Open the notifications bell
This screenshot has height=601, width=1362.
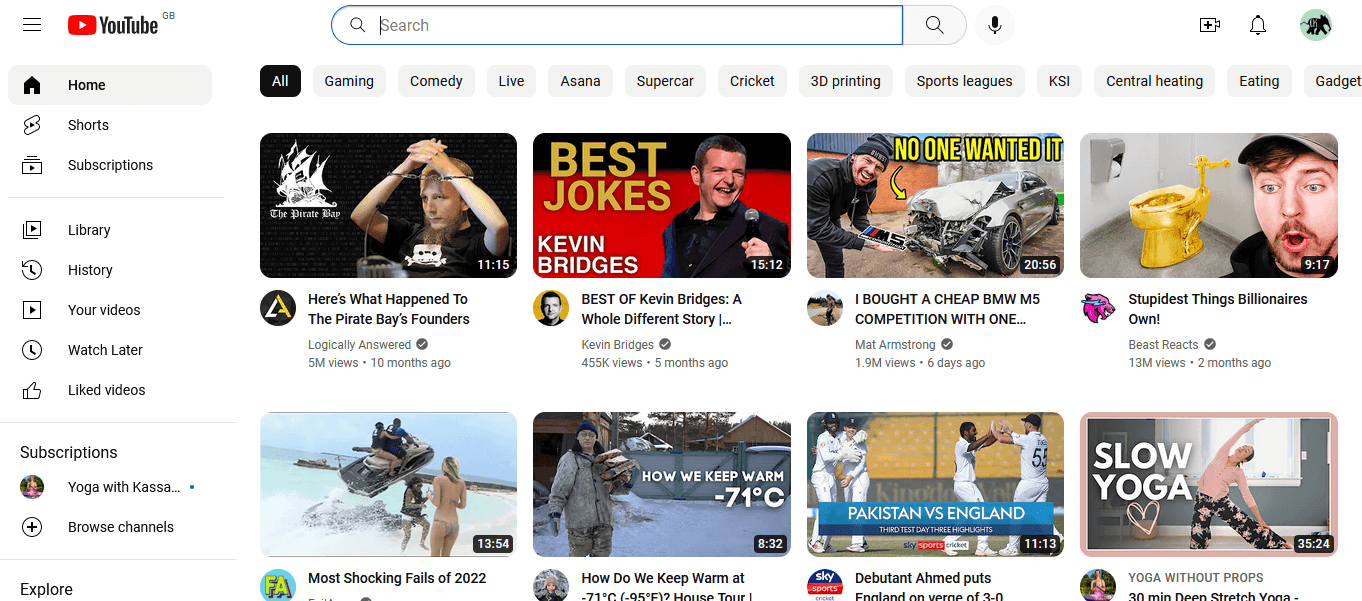[x=1258, y=25]
